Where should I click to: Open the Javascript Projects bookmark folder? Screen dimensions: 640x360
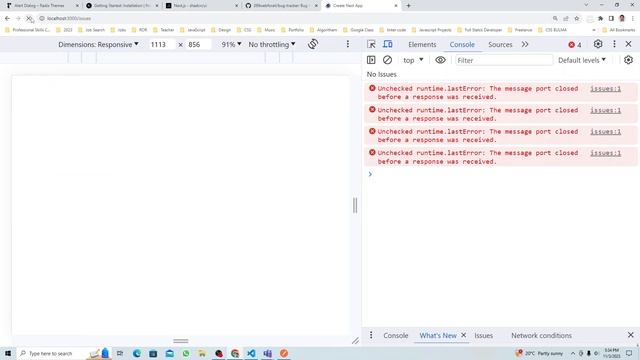431,30
